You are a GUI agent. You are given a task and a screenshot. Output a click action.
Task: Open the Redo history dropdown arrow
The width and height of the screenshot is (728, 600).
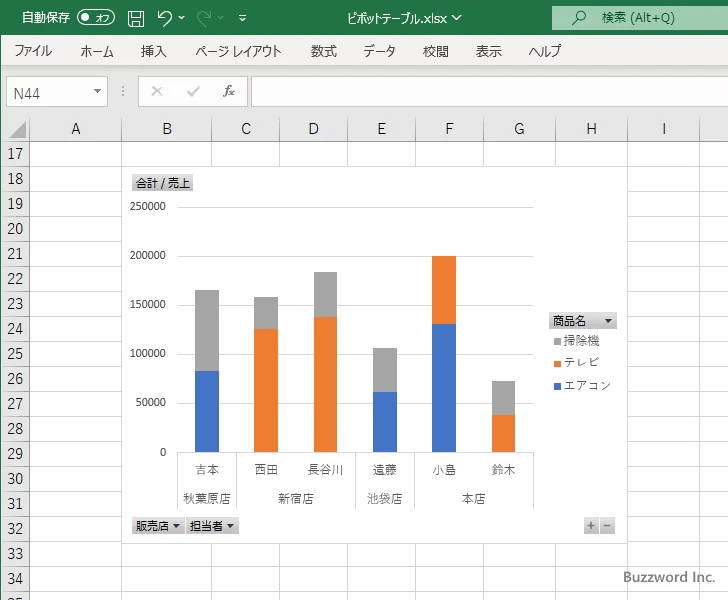click(x=221, y=18)
